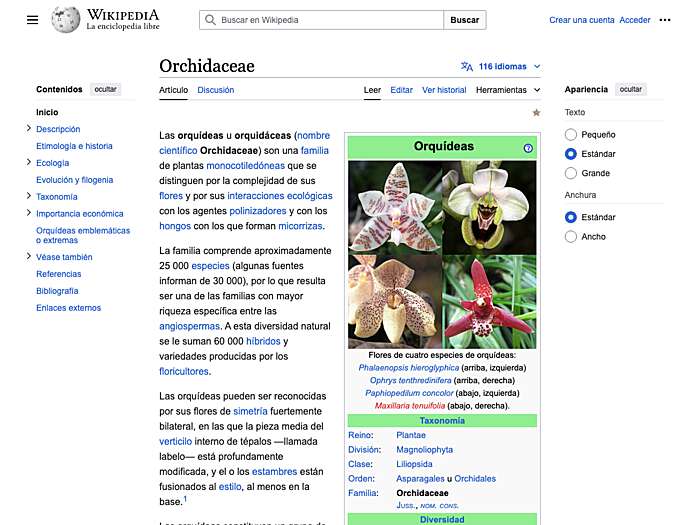The image size is (700, 525).
Task: Open the 116 idiomas language dropdown
Action: point(501,67)
